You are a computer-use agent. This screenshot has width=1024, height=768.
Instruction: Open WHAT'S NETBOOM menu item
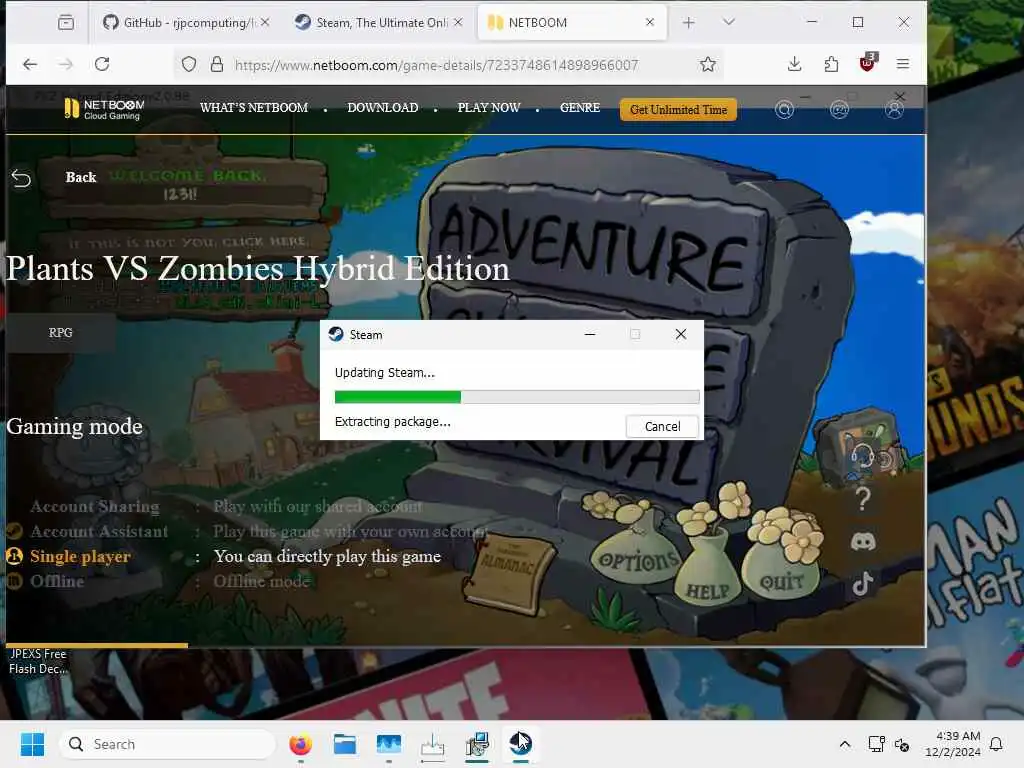254,108
